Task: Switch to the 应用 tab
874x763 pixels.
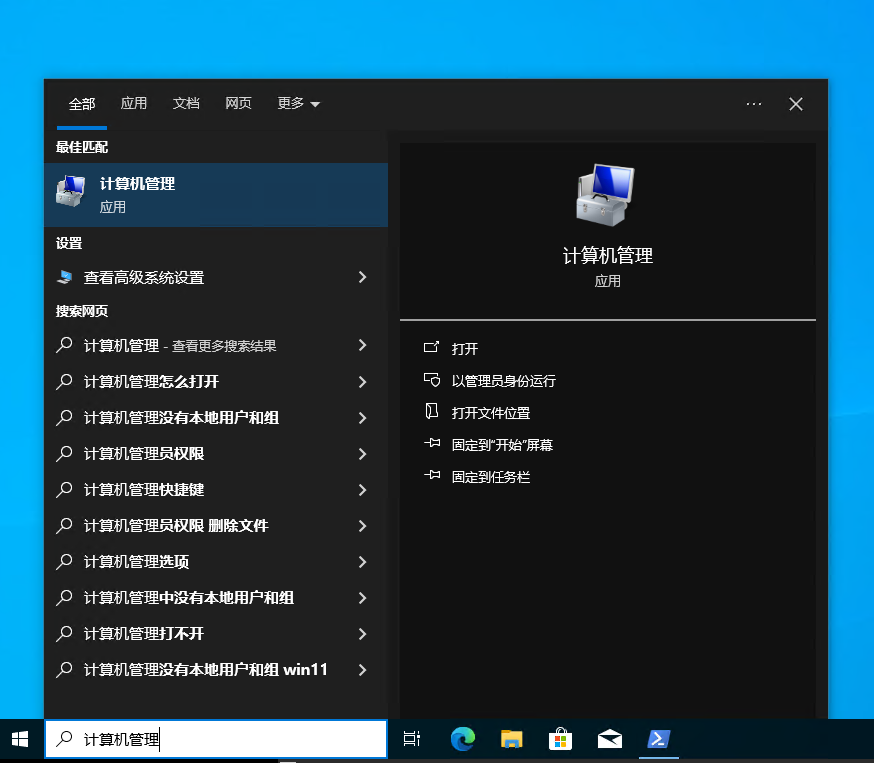Action: pos(134,104)
